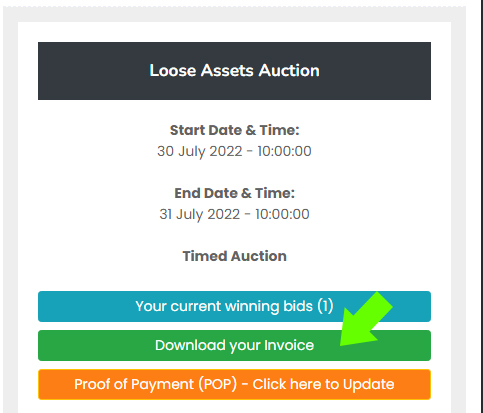Click the 30 July 2022 start date
483x413 pixels.
(x=200, y=151)
